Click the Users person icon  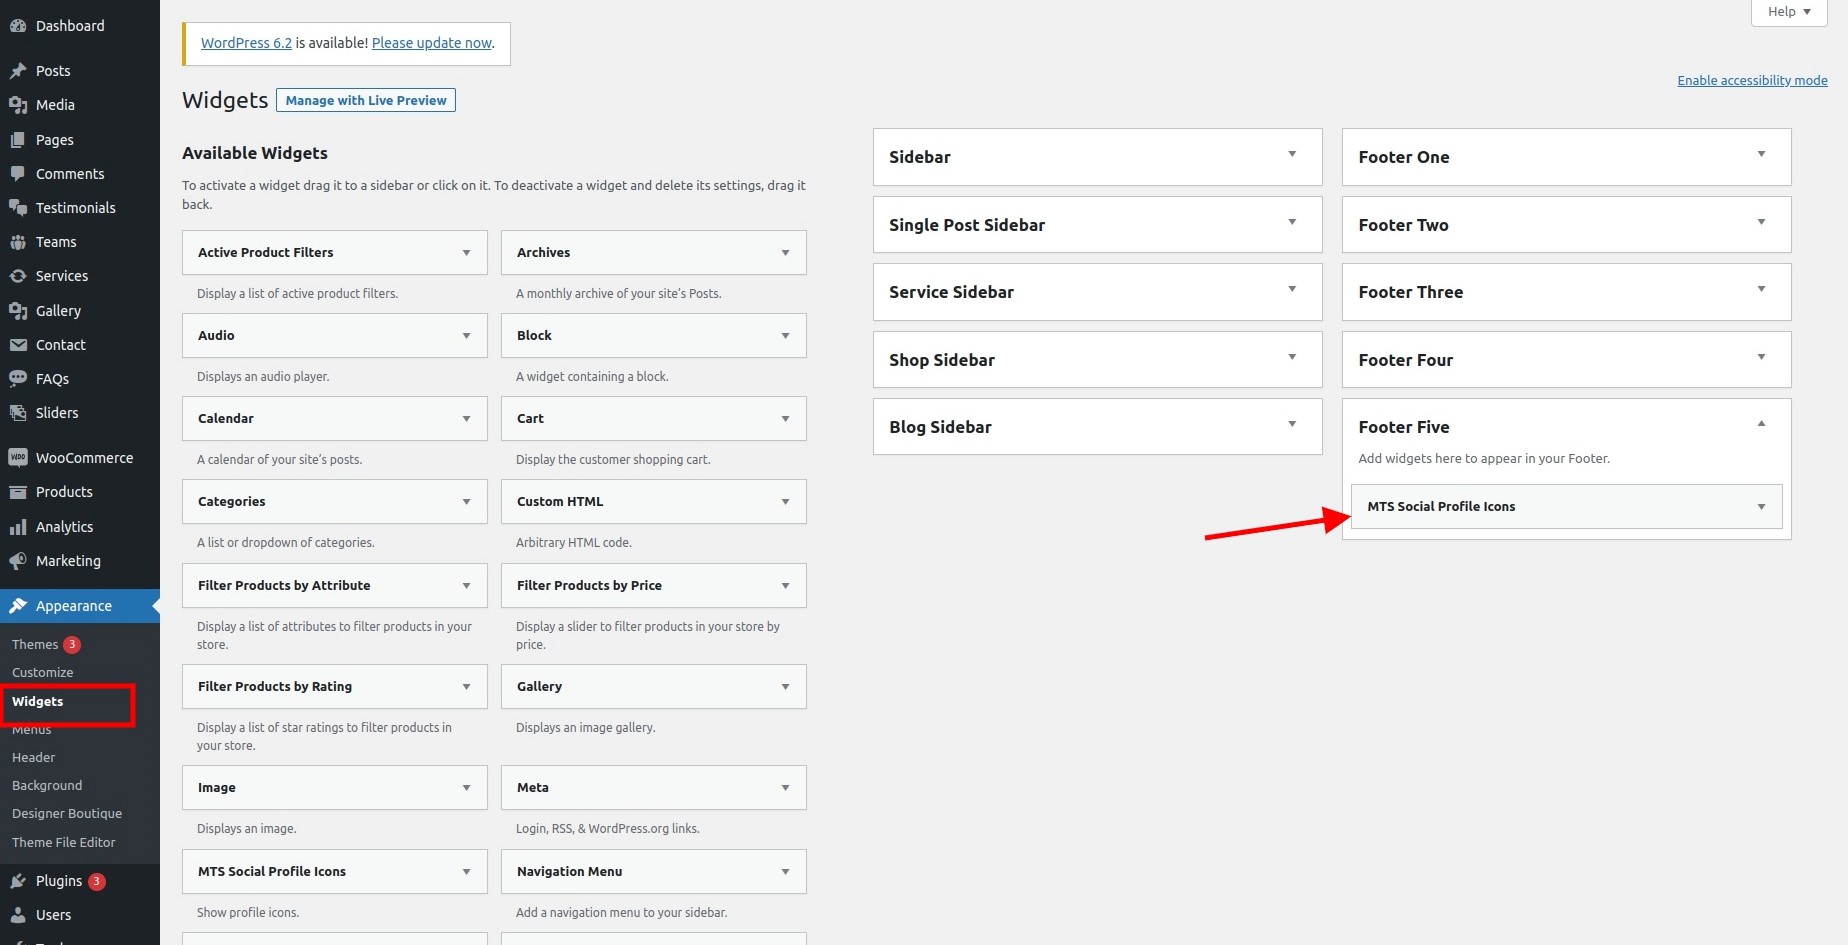(18, 915)
